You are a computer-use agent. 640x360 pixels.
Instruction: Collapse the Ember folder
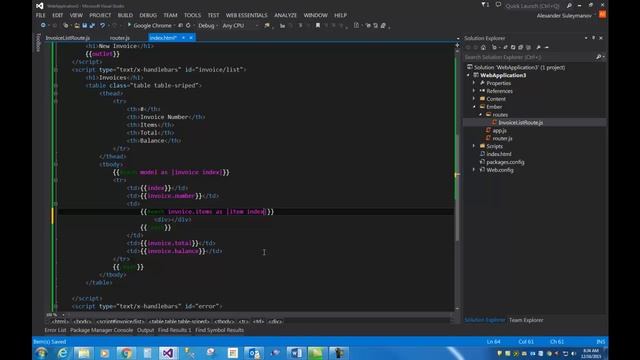tap(474, 107)
